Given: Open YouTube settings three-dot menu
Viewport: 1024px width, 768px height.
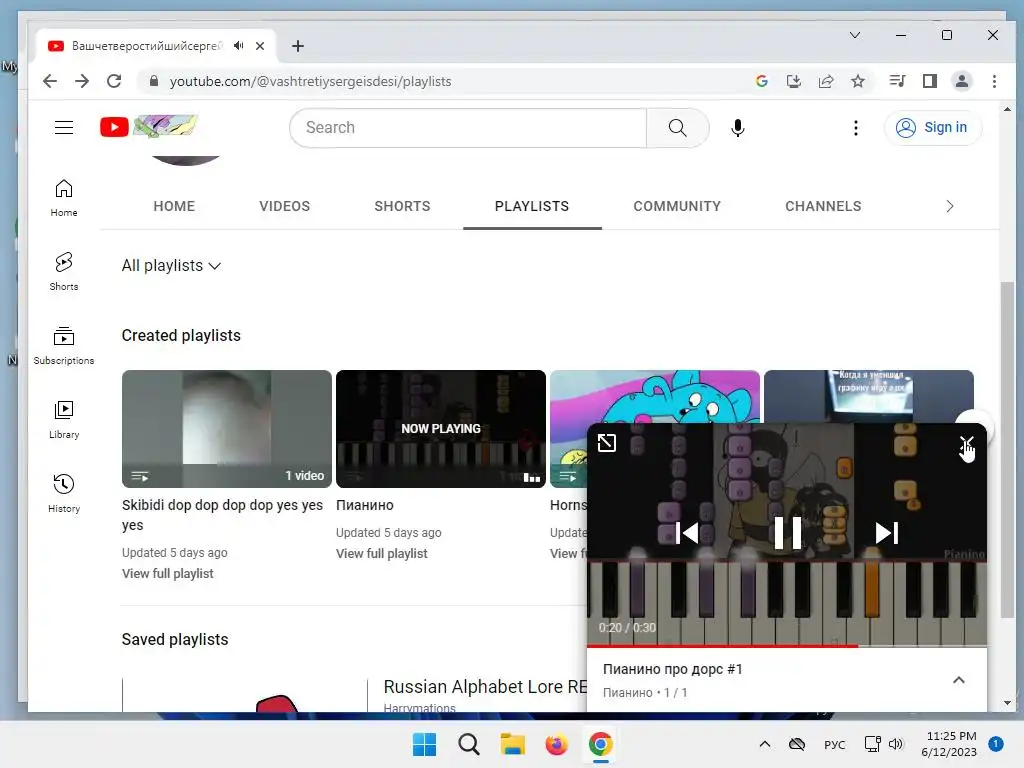Looking at the screenshot, I should click(x=856, y=128).
